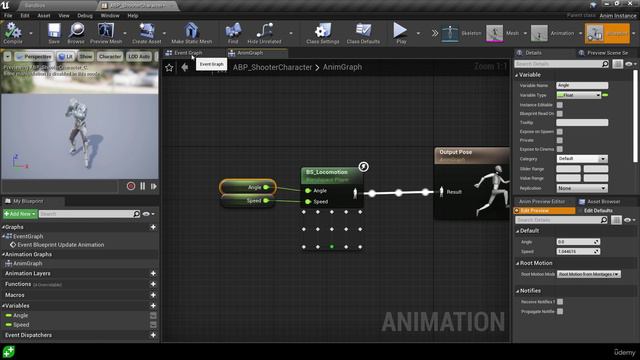Click Show button in viewport

click(86, 56)
